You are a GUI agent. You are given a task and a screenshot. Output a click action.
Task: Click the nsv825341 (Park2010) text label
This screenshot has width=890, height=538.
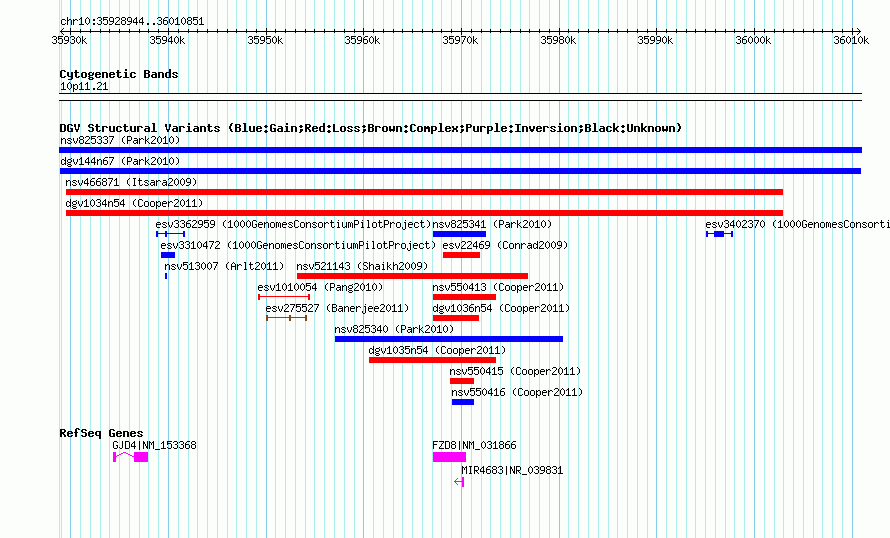[x=492, y=224]
